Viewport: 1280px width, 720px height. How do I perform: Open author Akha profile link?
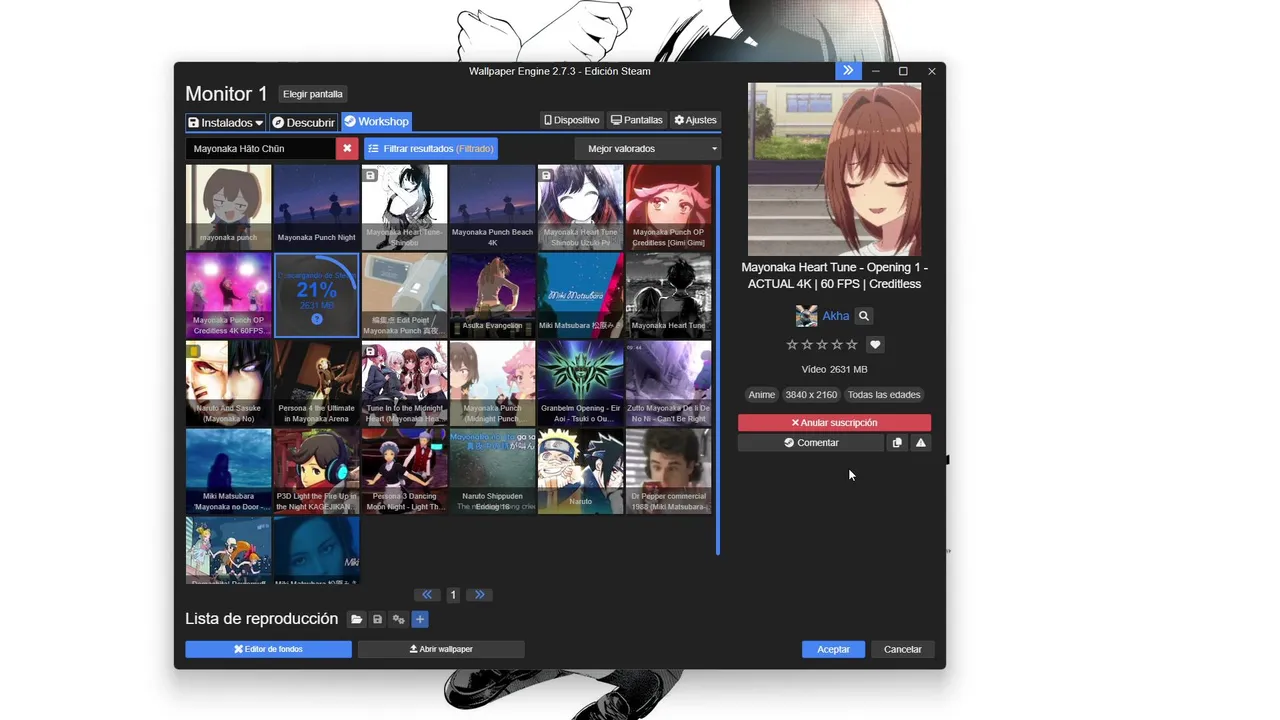click(836, 316)
